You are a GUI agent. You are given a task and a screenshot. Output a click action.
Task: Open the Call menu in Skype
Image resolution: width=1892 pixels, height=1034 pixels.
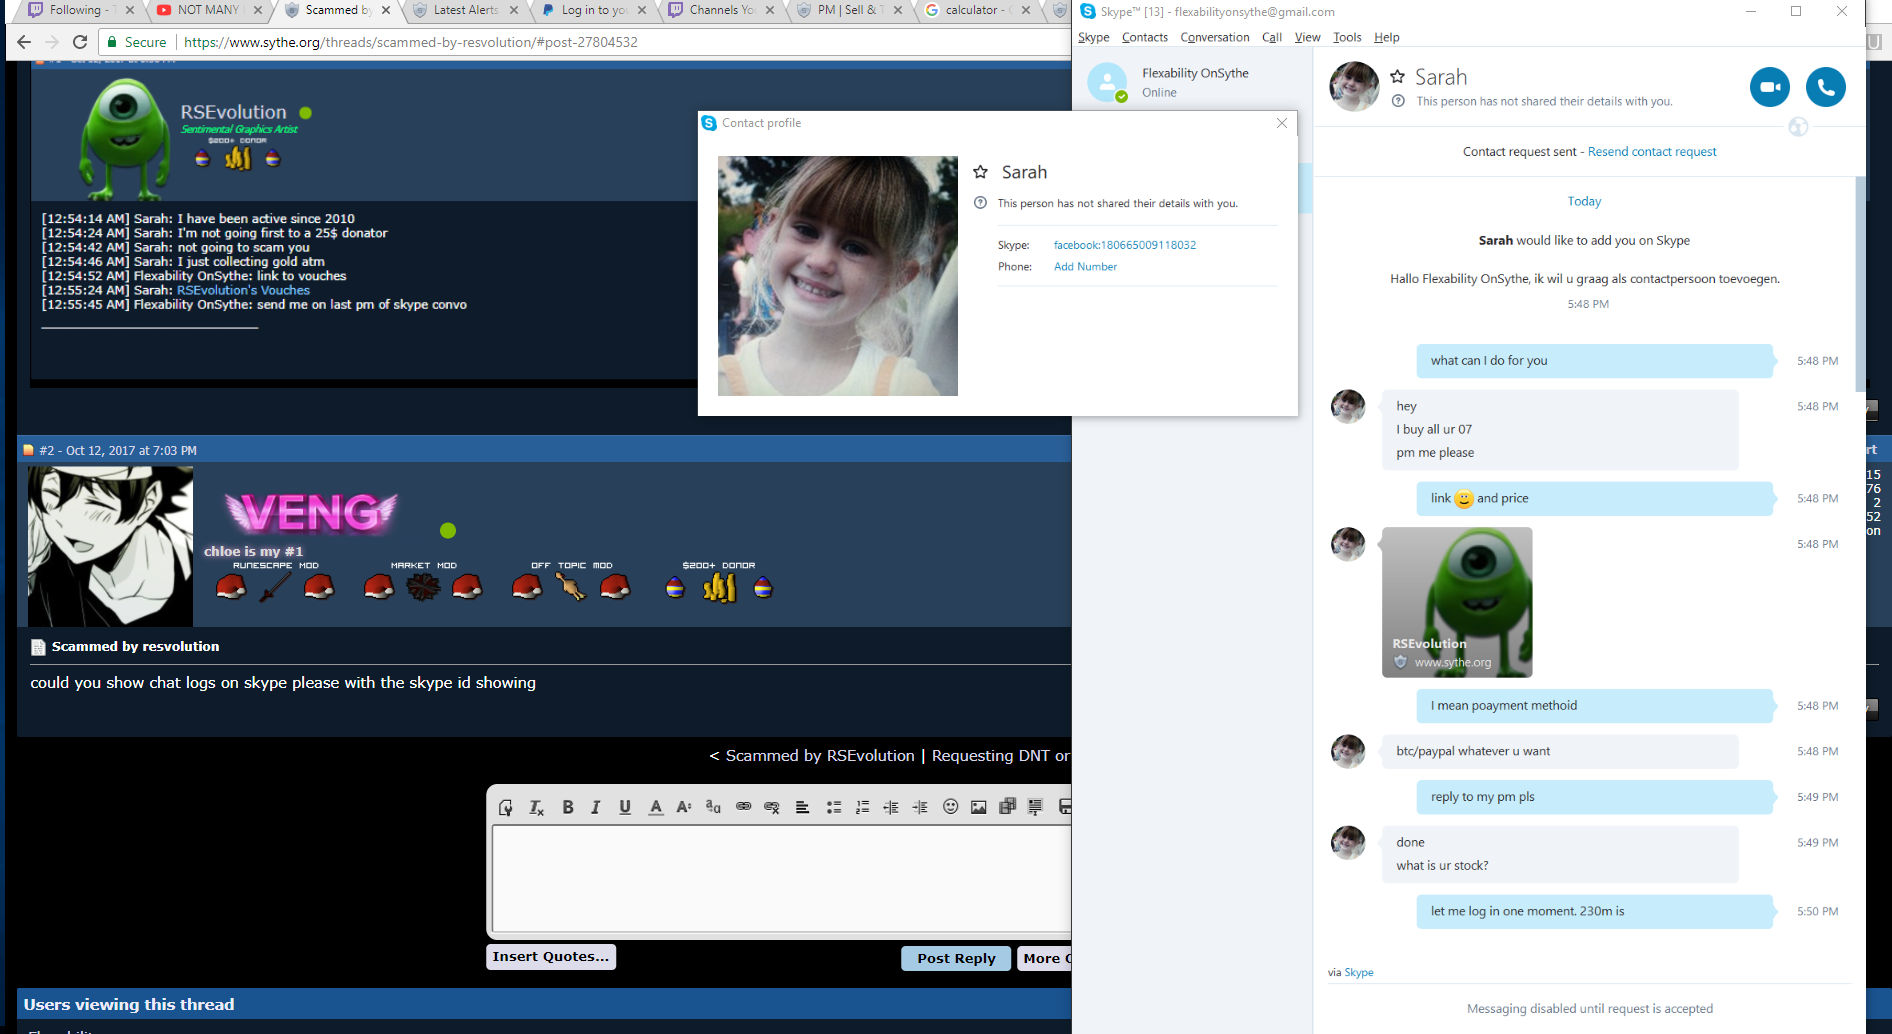pyautogui.click(x=1272, y=37)
